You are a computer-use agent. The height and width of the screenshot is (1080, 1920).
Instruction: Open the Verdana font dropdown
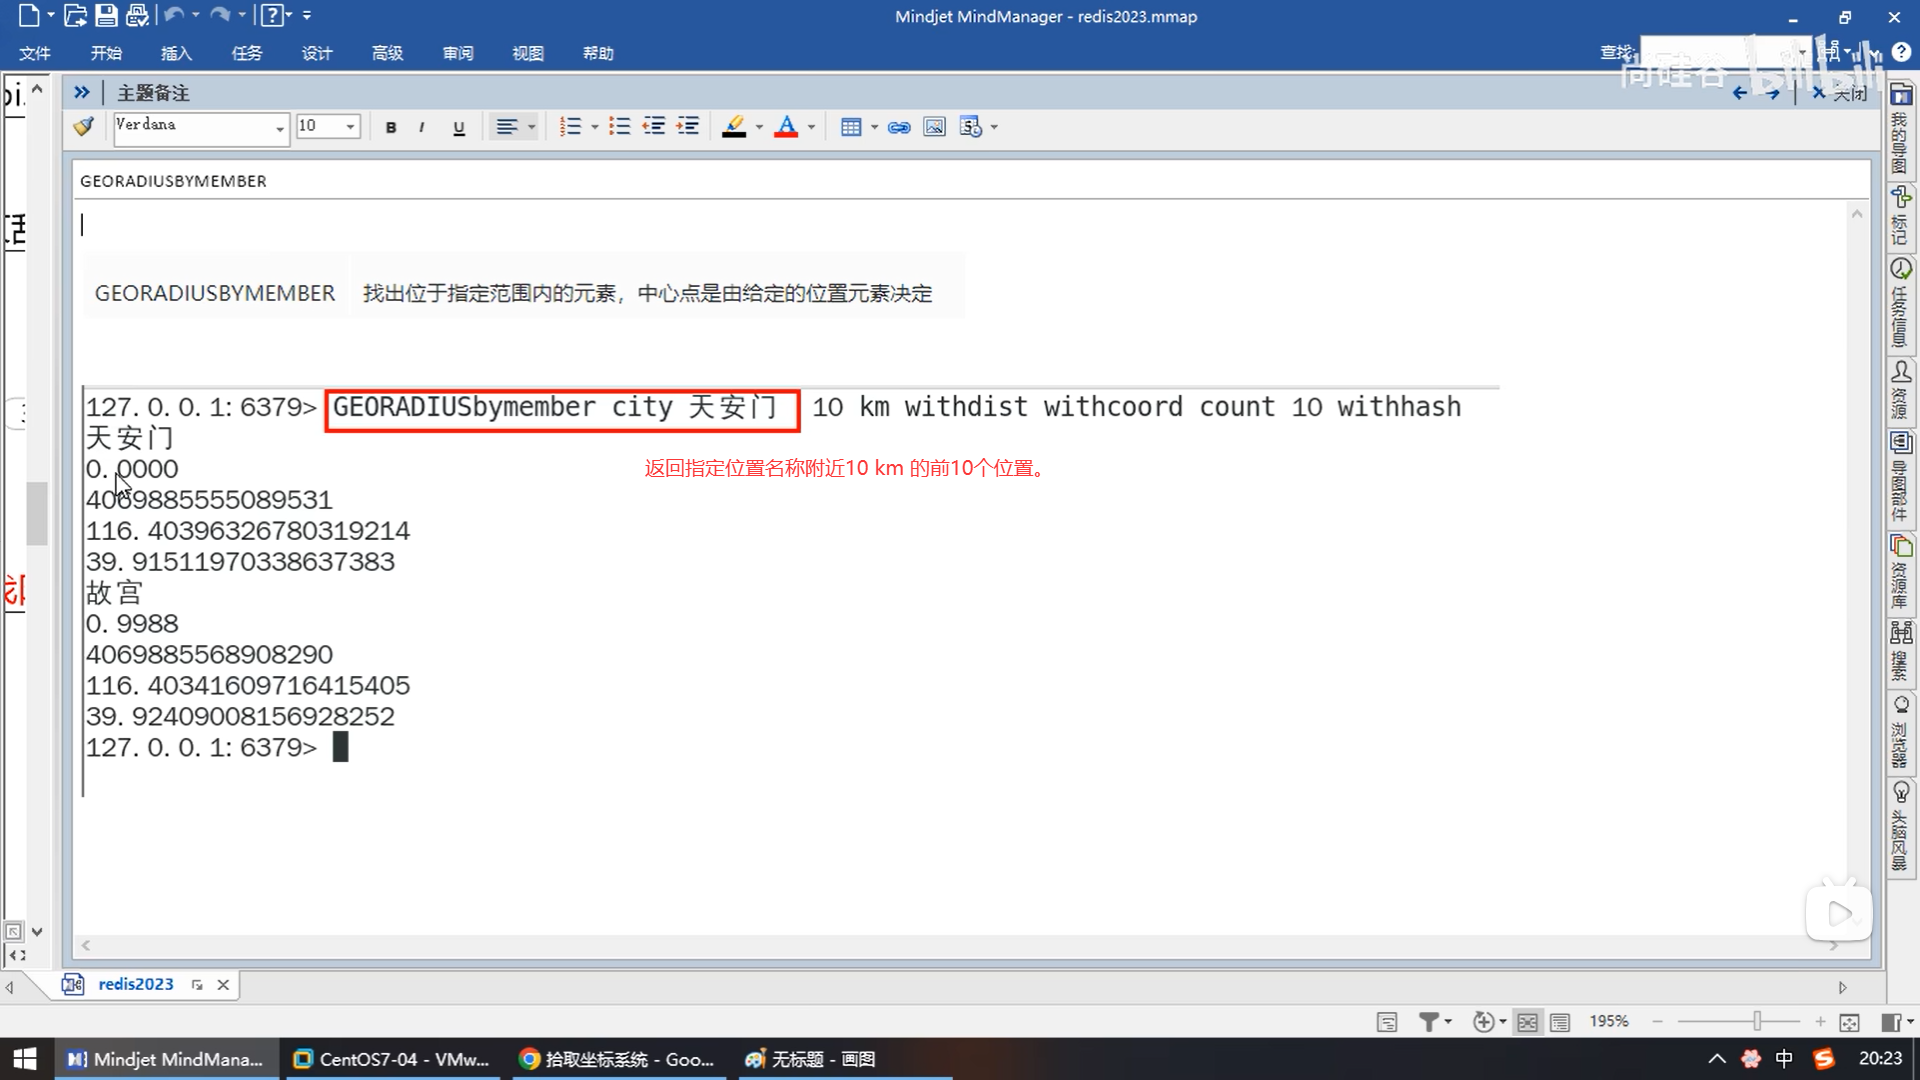pyautogui.click(x=279, y=128)
